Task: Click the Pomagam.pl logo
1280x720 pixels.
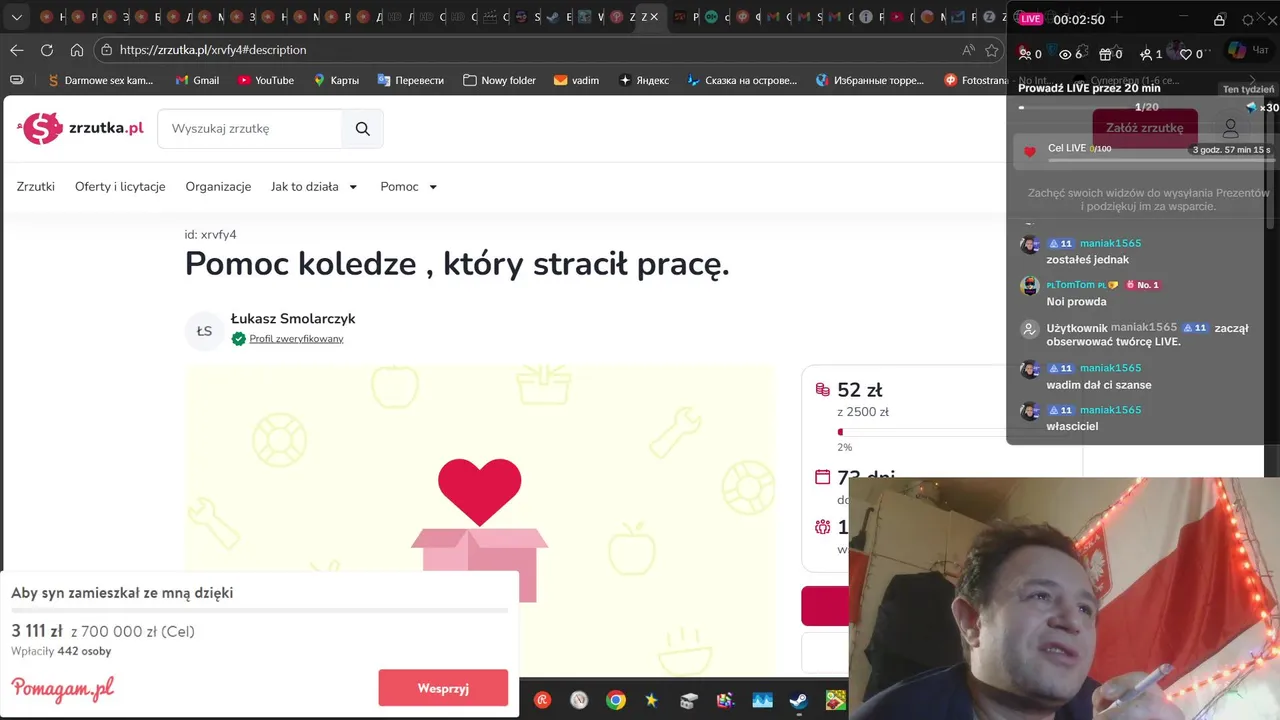Action: click(x=62, y=689)
